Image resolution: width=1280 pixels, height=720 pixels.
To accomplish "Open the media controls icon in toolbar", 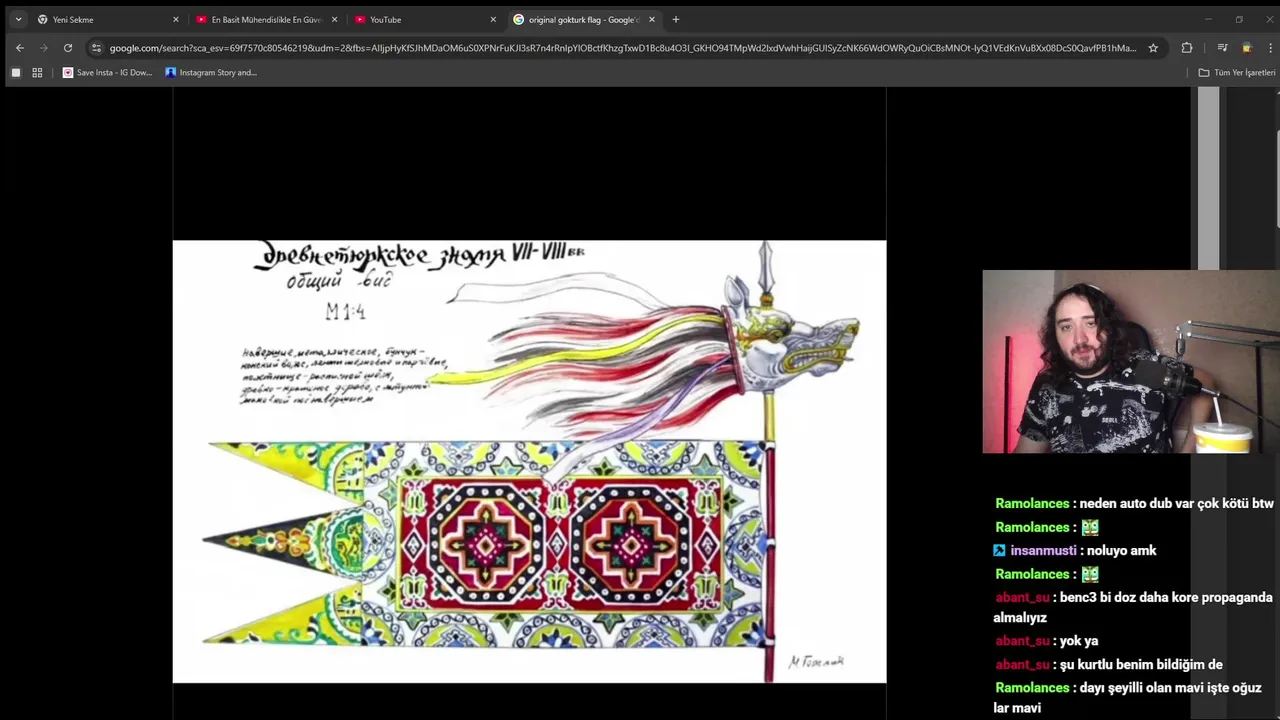I will tap(1222, 48).
